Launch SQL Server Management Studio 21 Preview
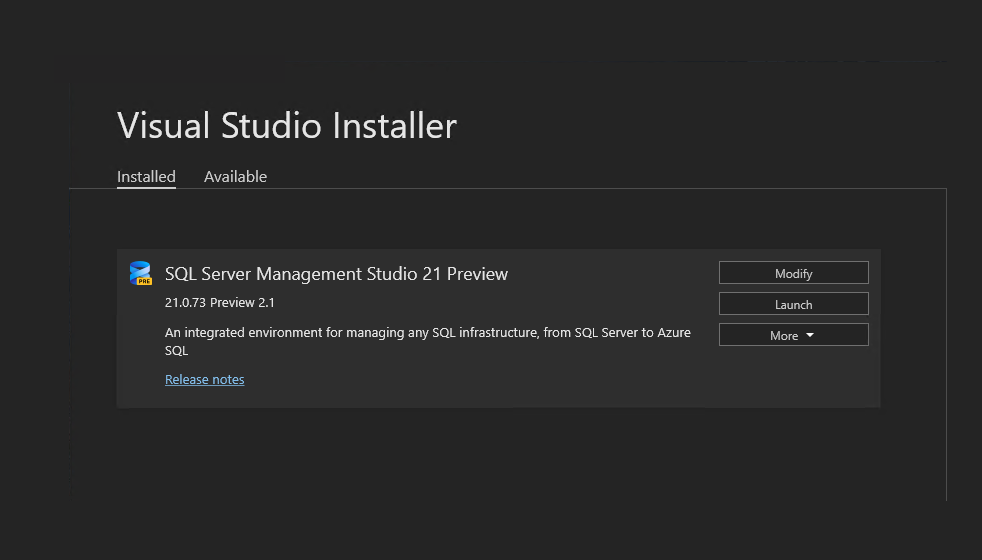 tap(793, 304)
